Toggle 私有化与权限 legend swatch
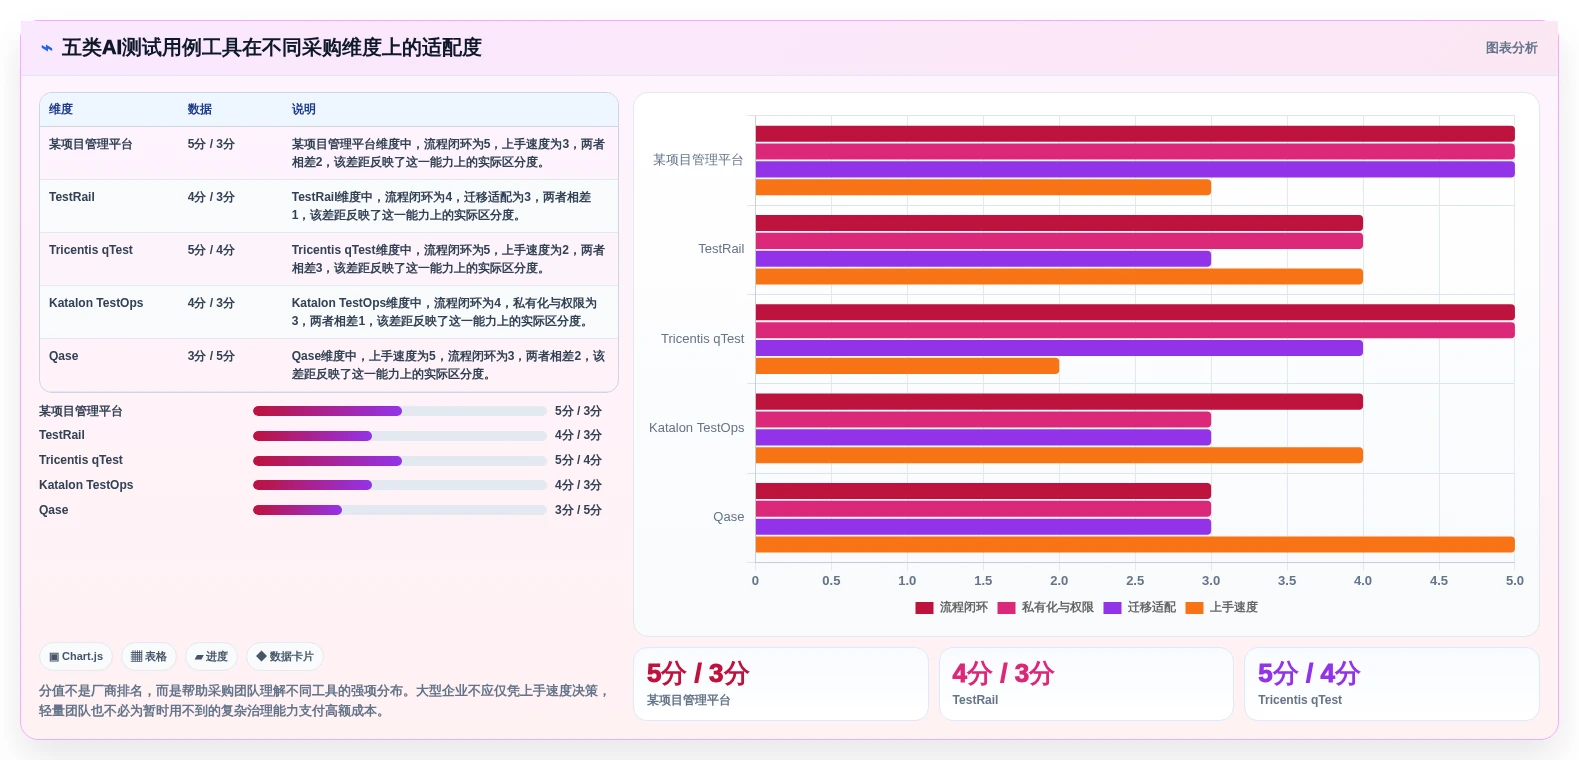 pyautogui.click(x=1006, y=608)
